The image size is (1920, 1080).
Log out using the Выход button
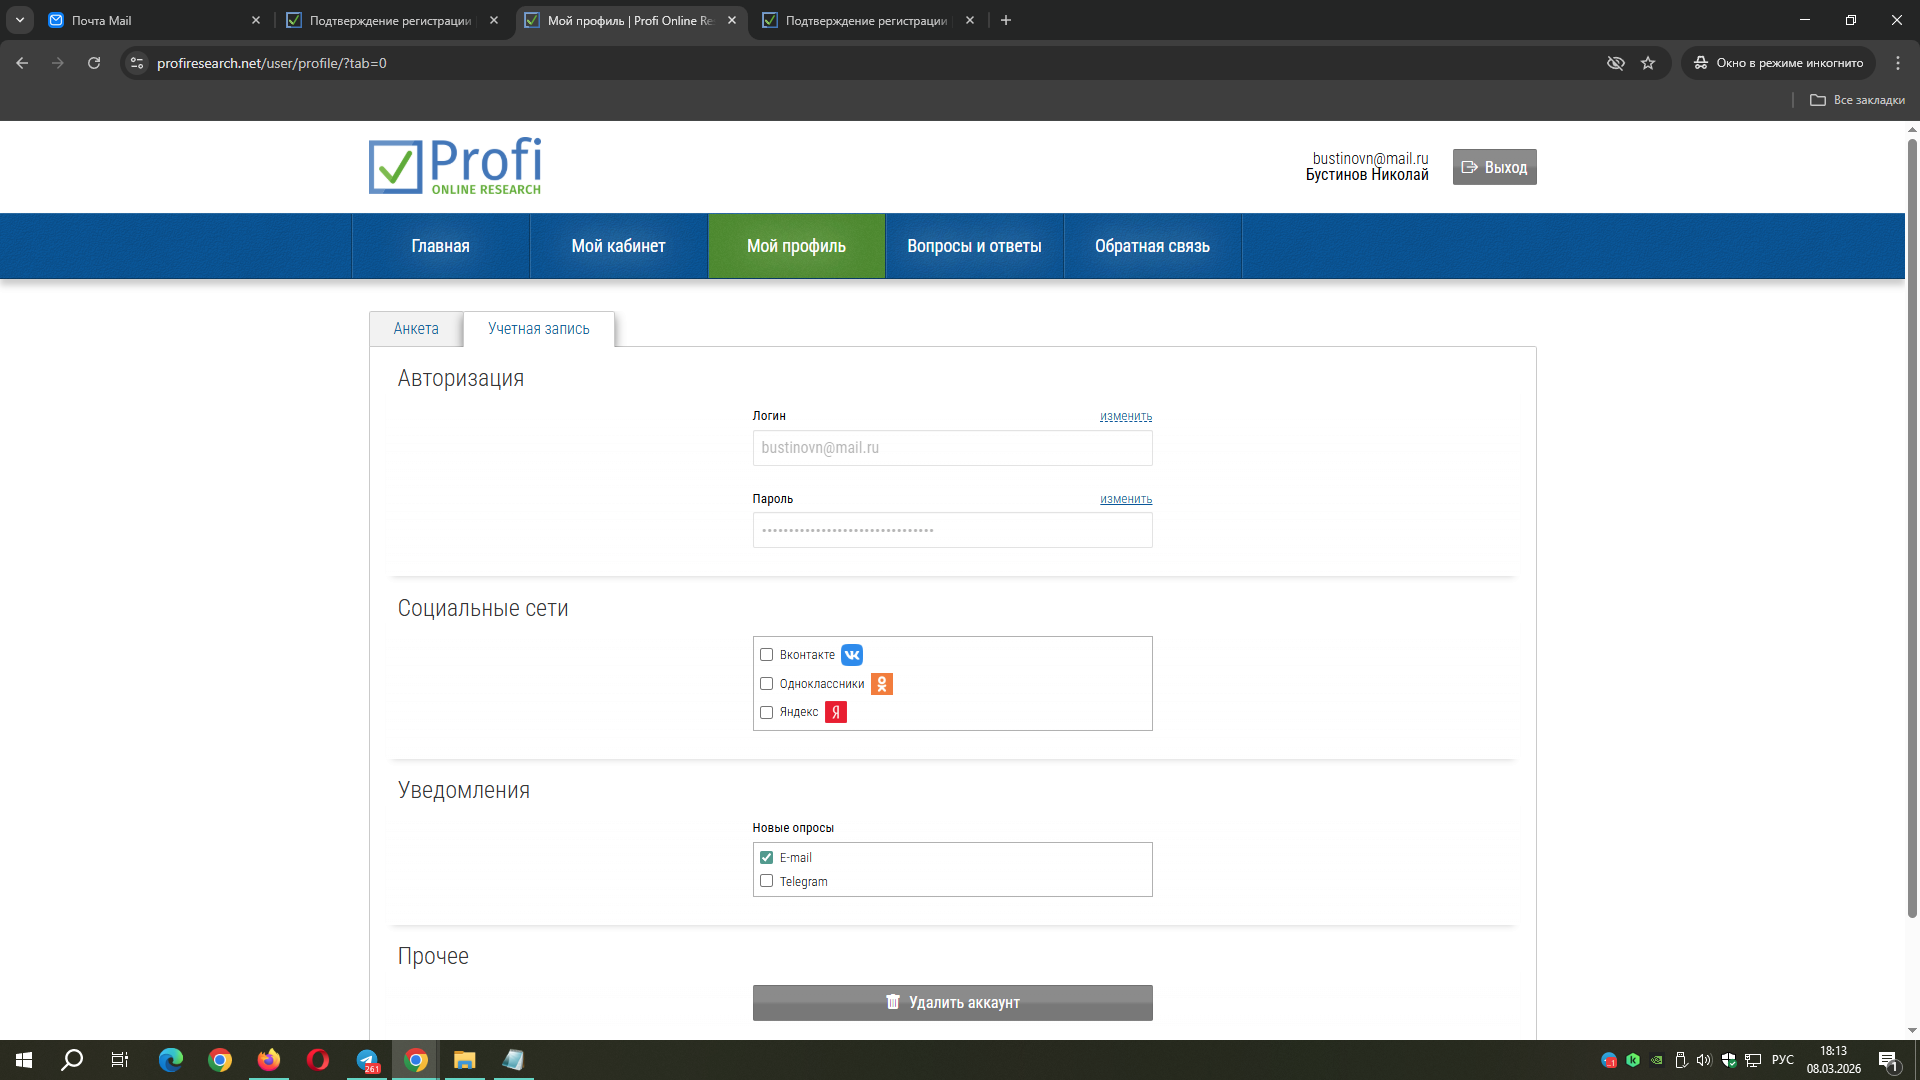[1494, 167]
